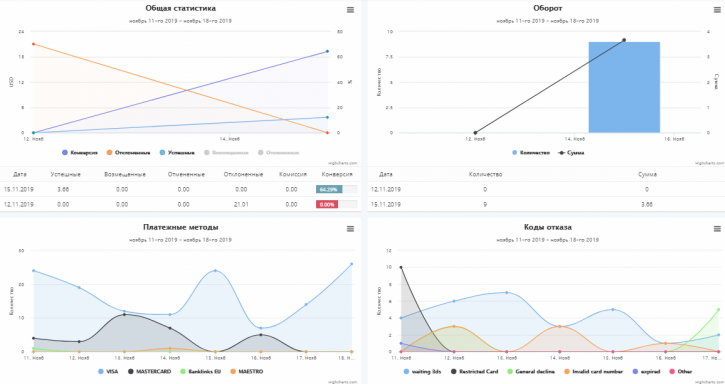This screenshot has width=725, height=384.
Task: Click the 64.29% conversion progress bar
Action: (x=337, y=189)
